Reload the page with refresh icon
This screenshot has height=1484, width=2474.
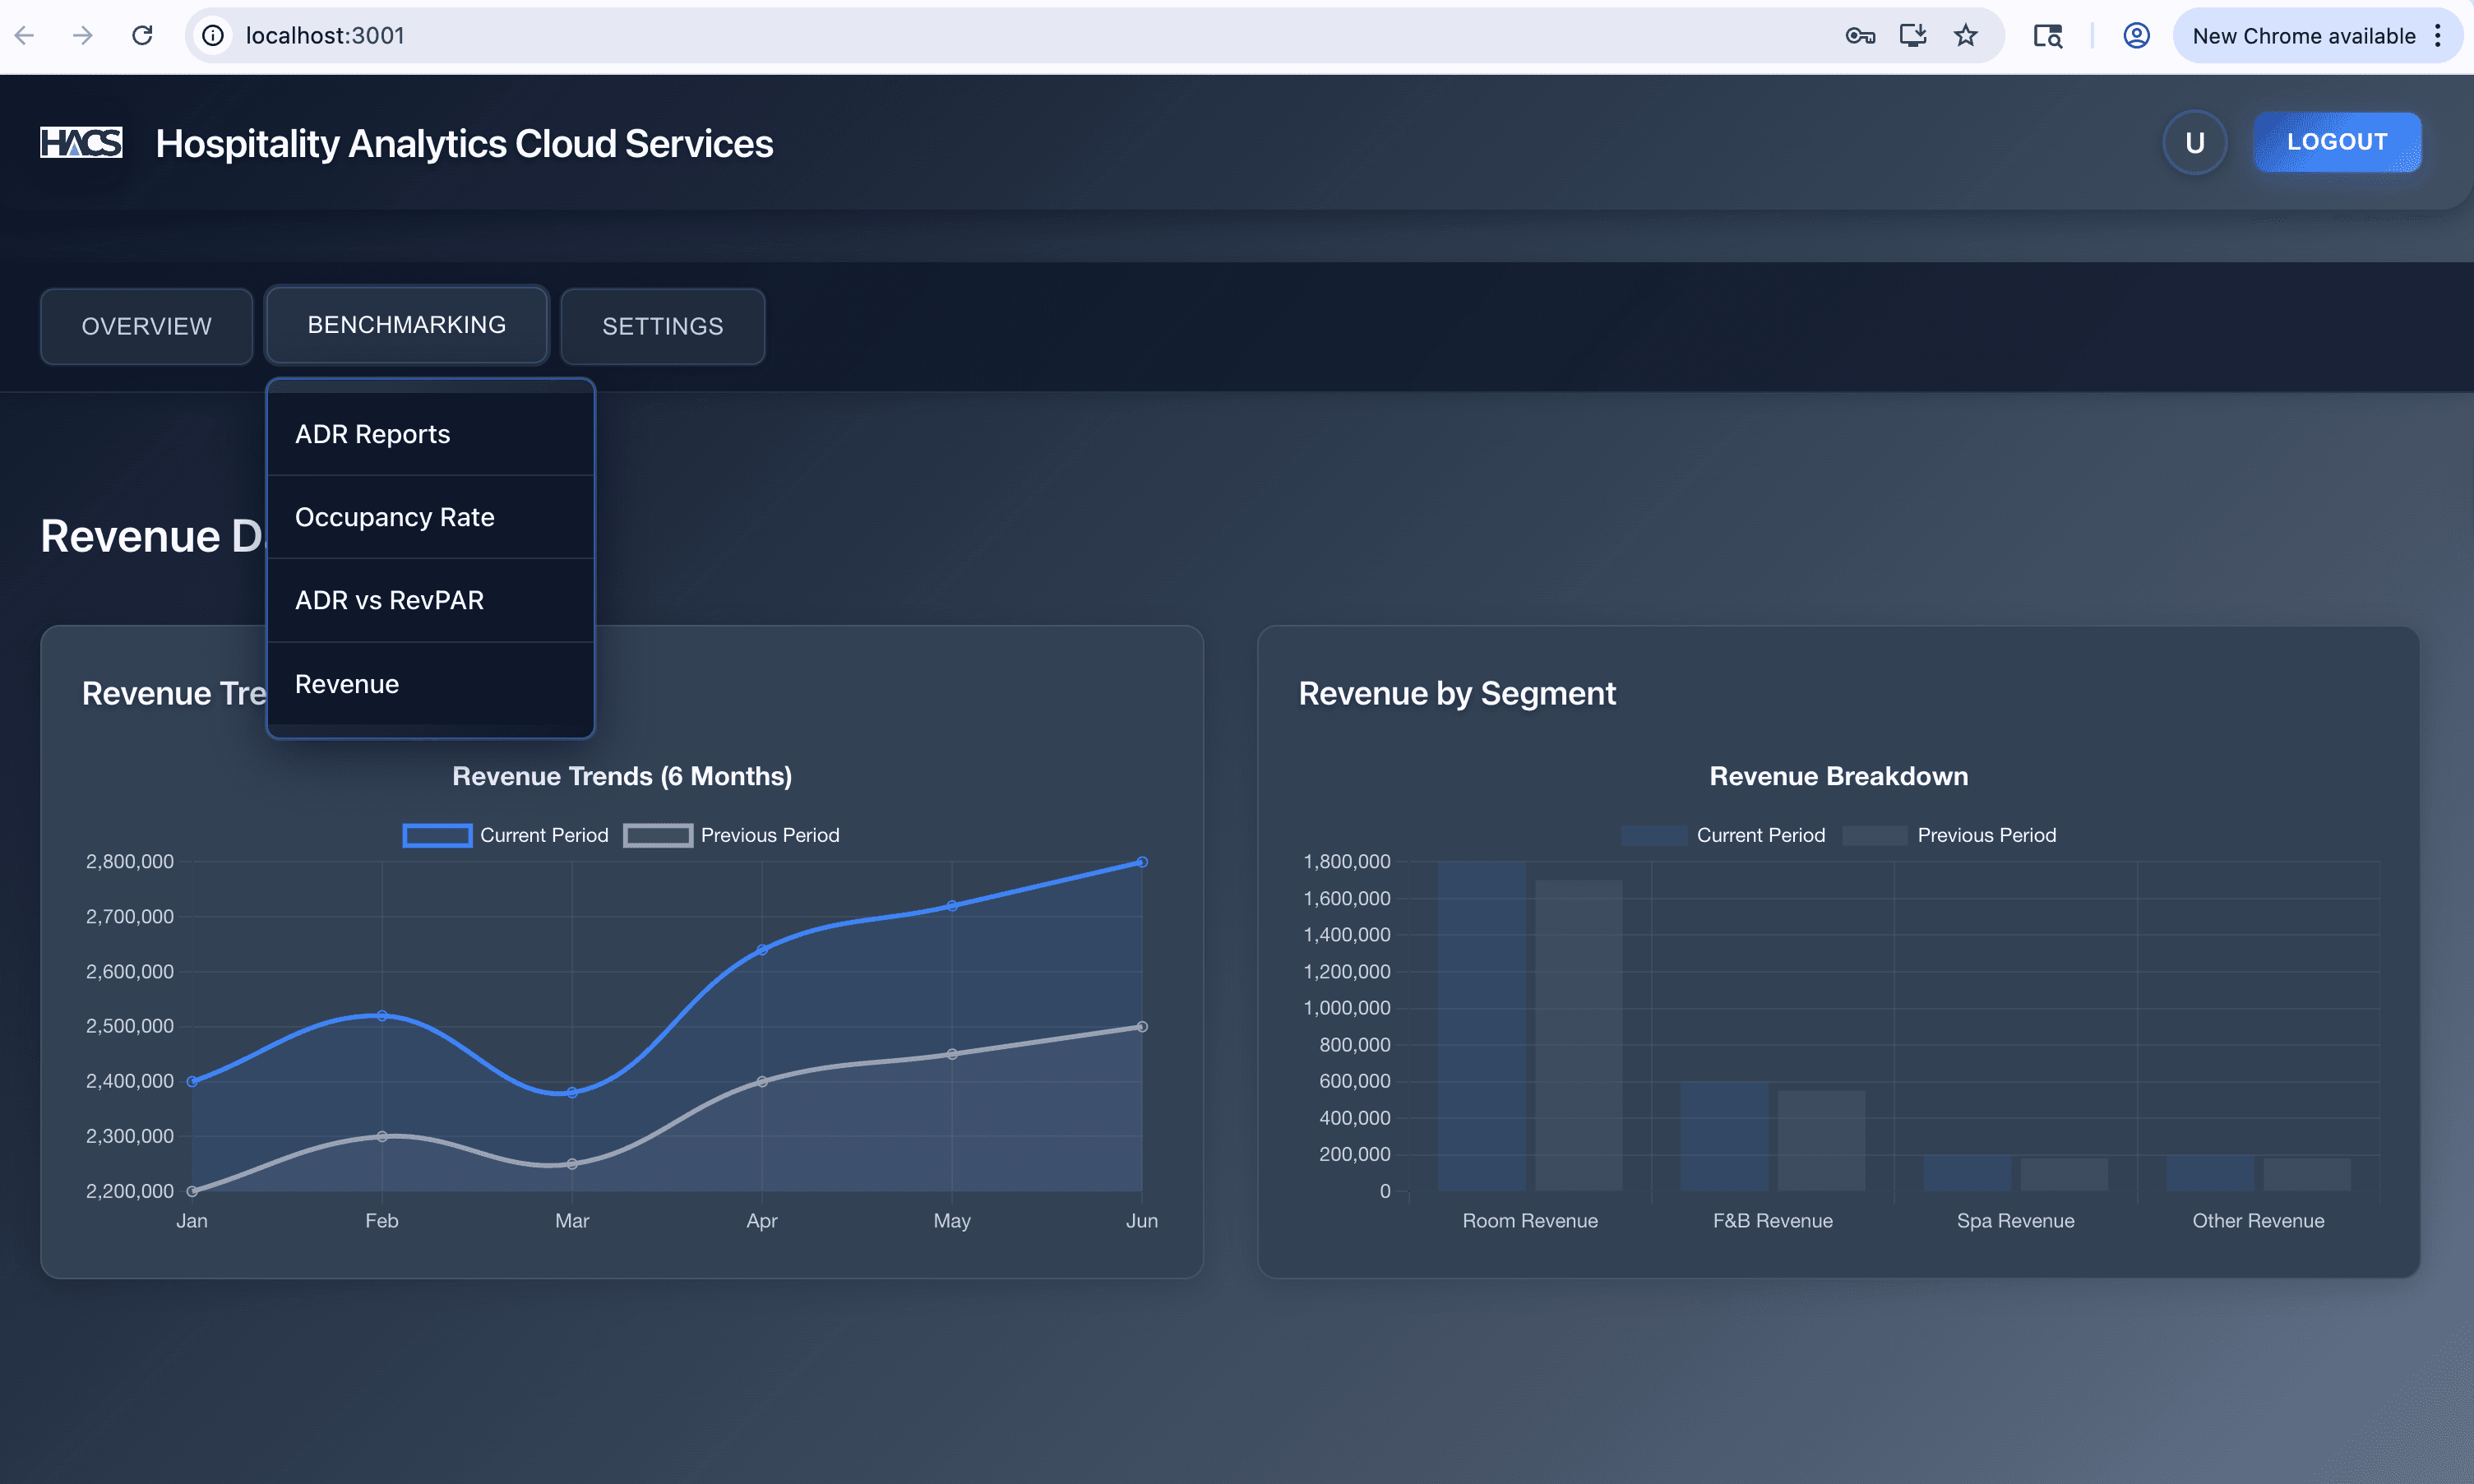[x=143, y=36]
